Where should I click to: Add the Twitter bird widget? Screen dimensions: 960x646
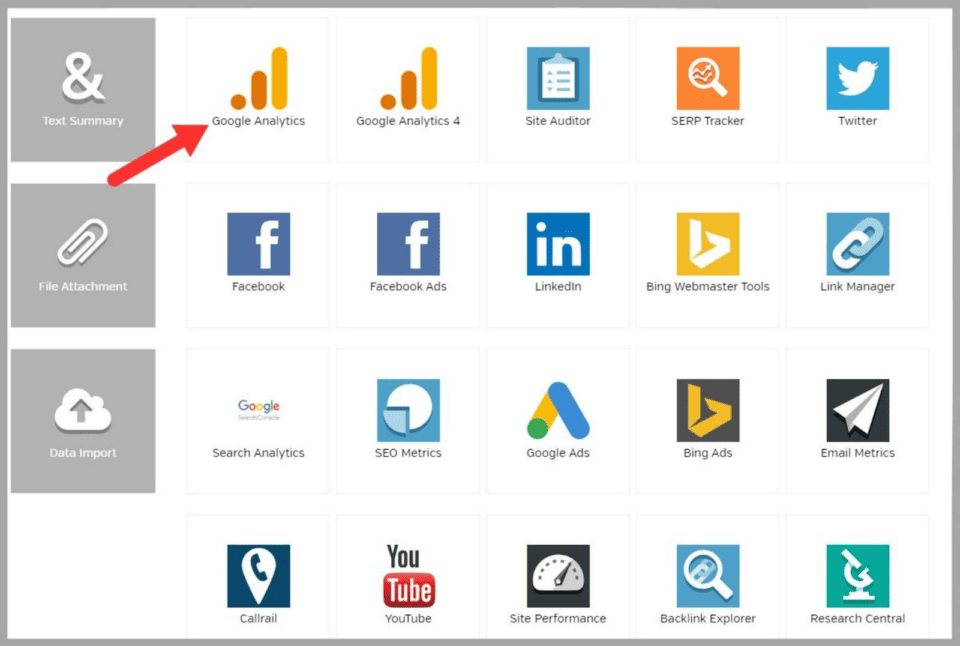tap(858, 78)
